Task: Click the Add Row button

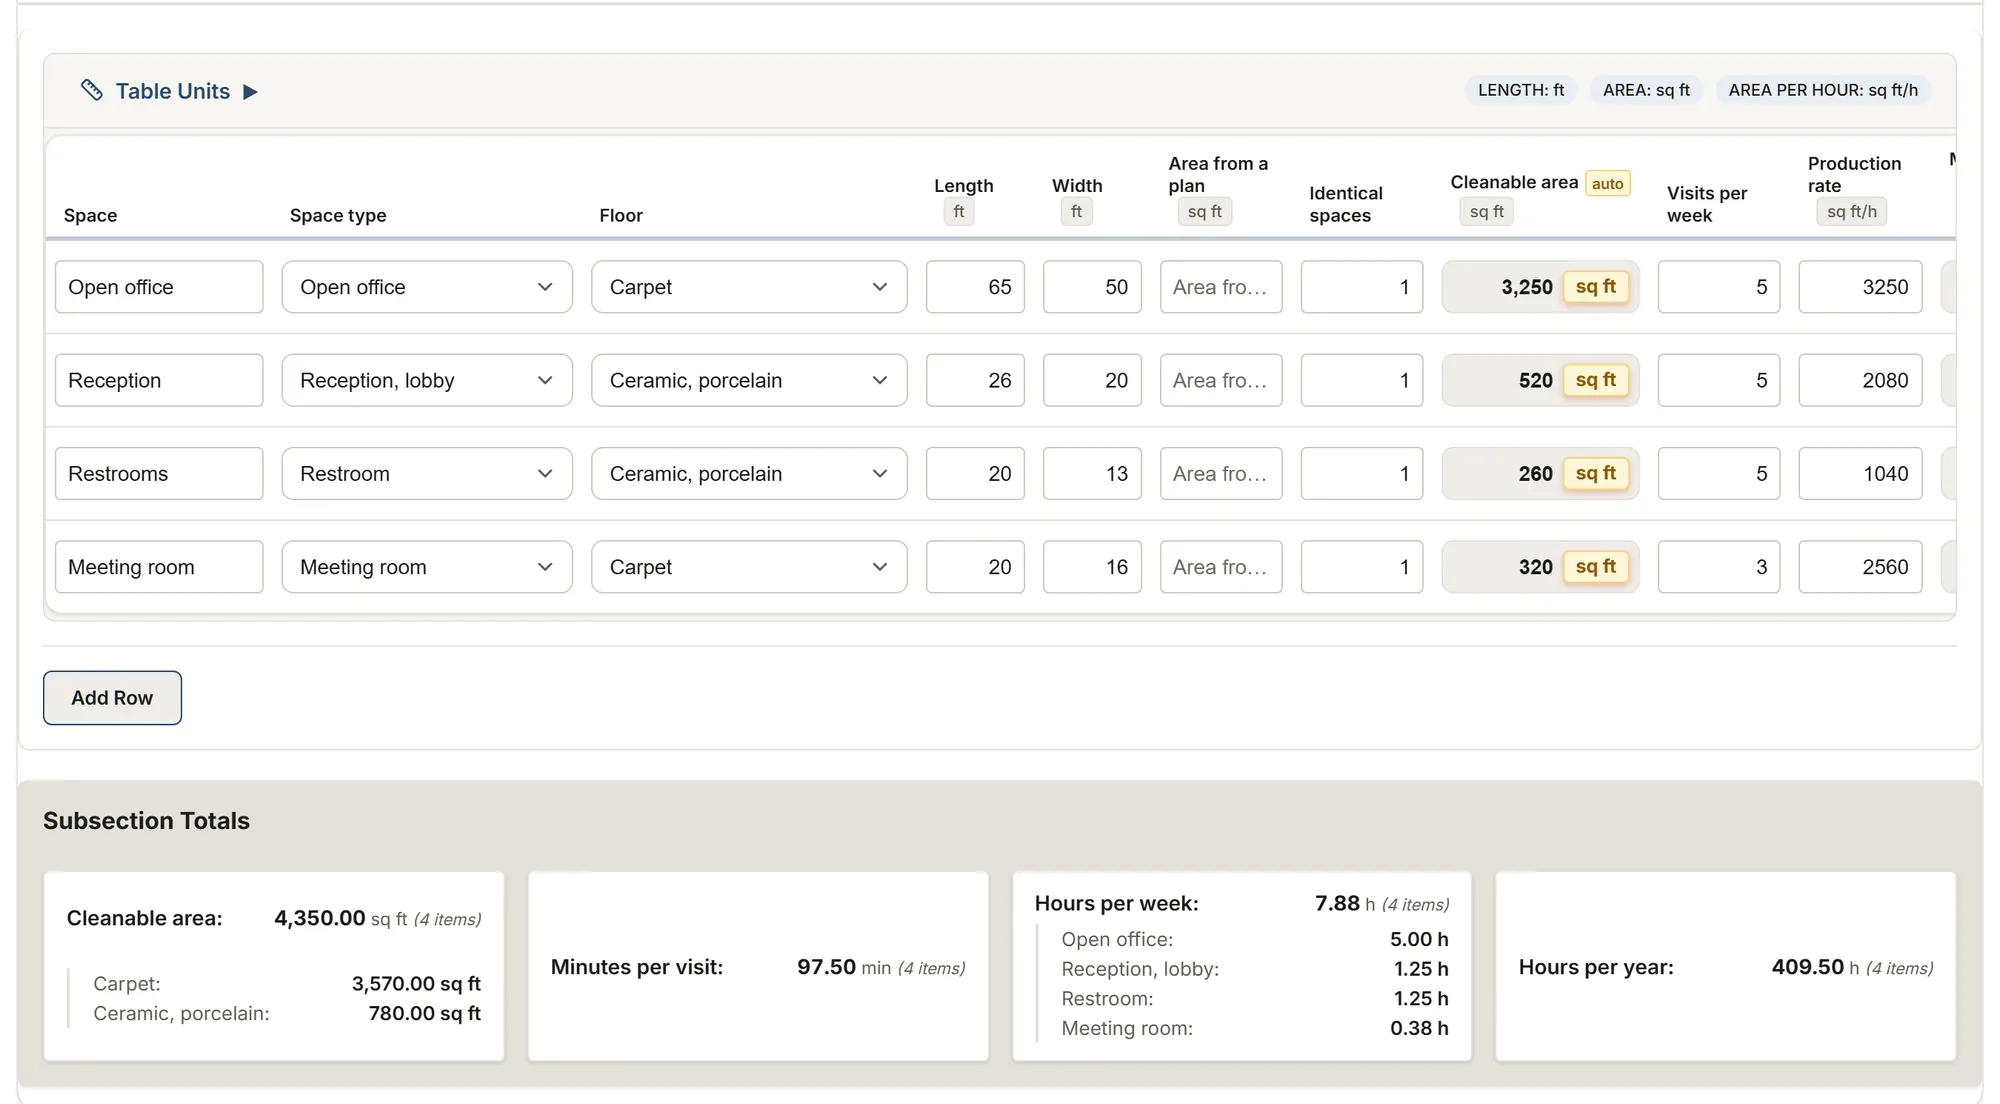Action: click(112, 698)
